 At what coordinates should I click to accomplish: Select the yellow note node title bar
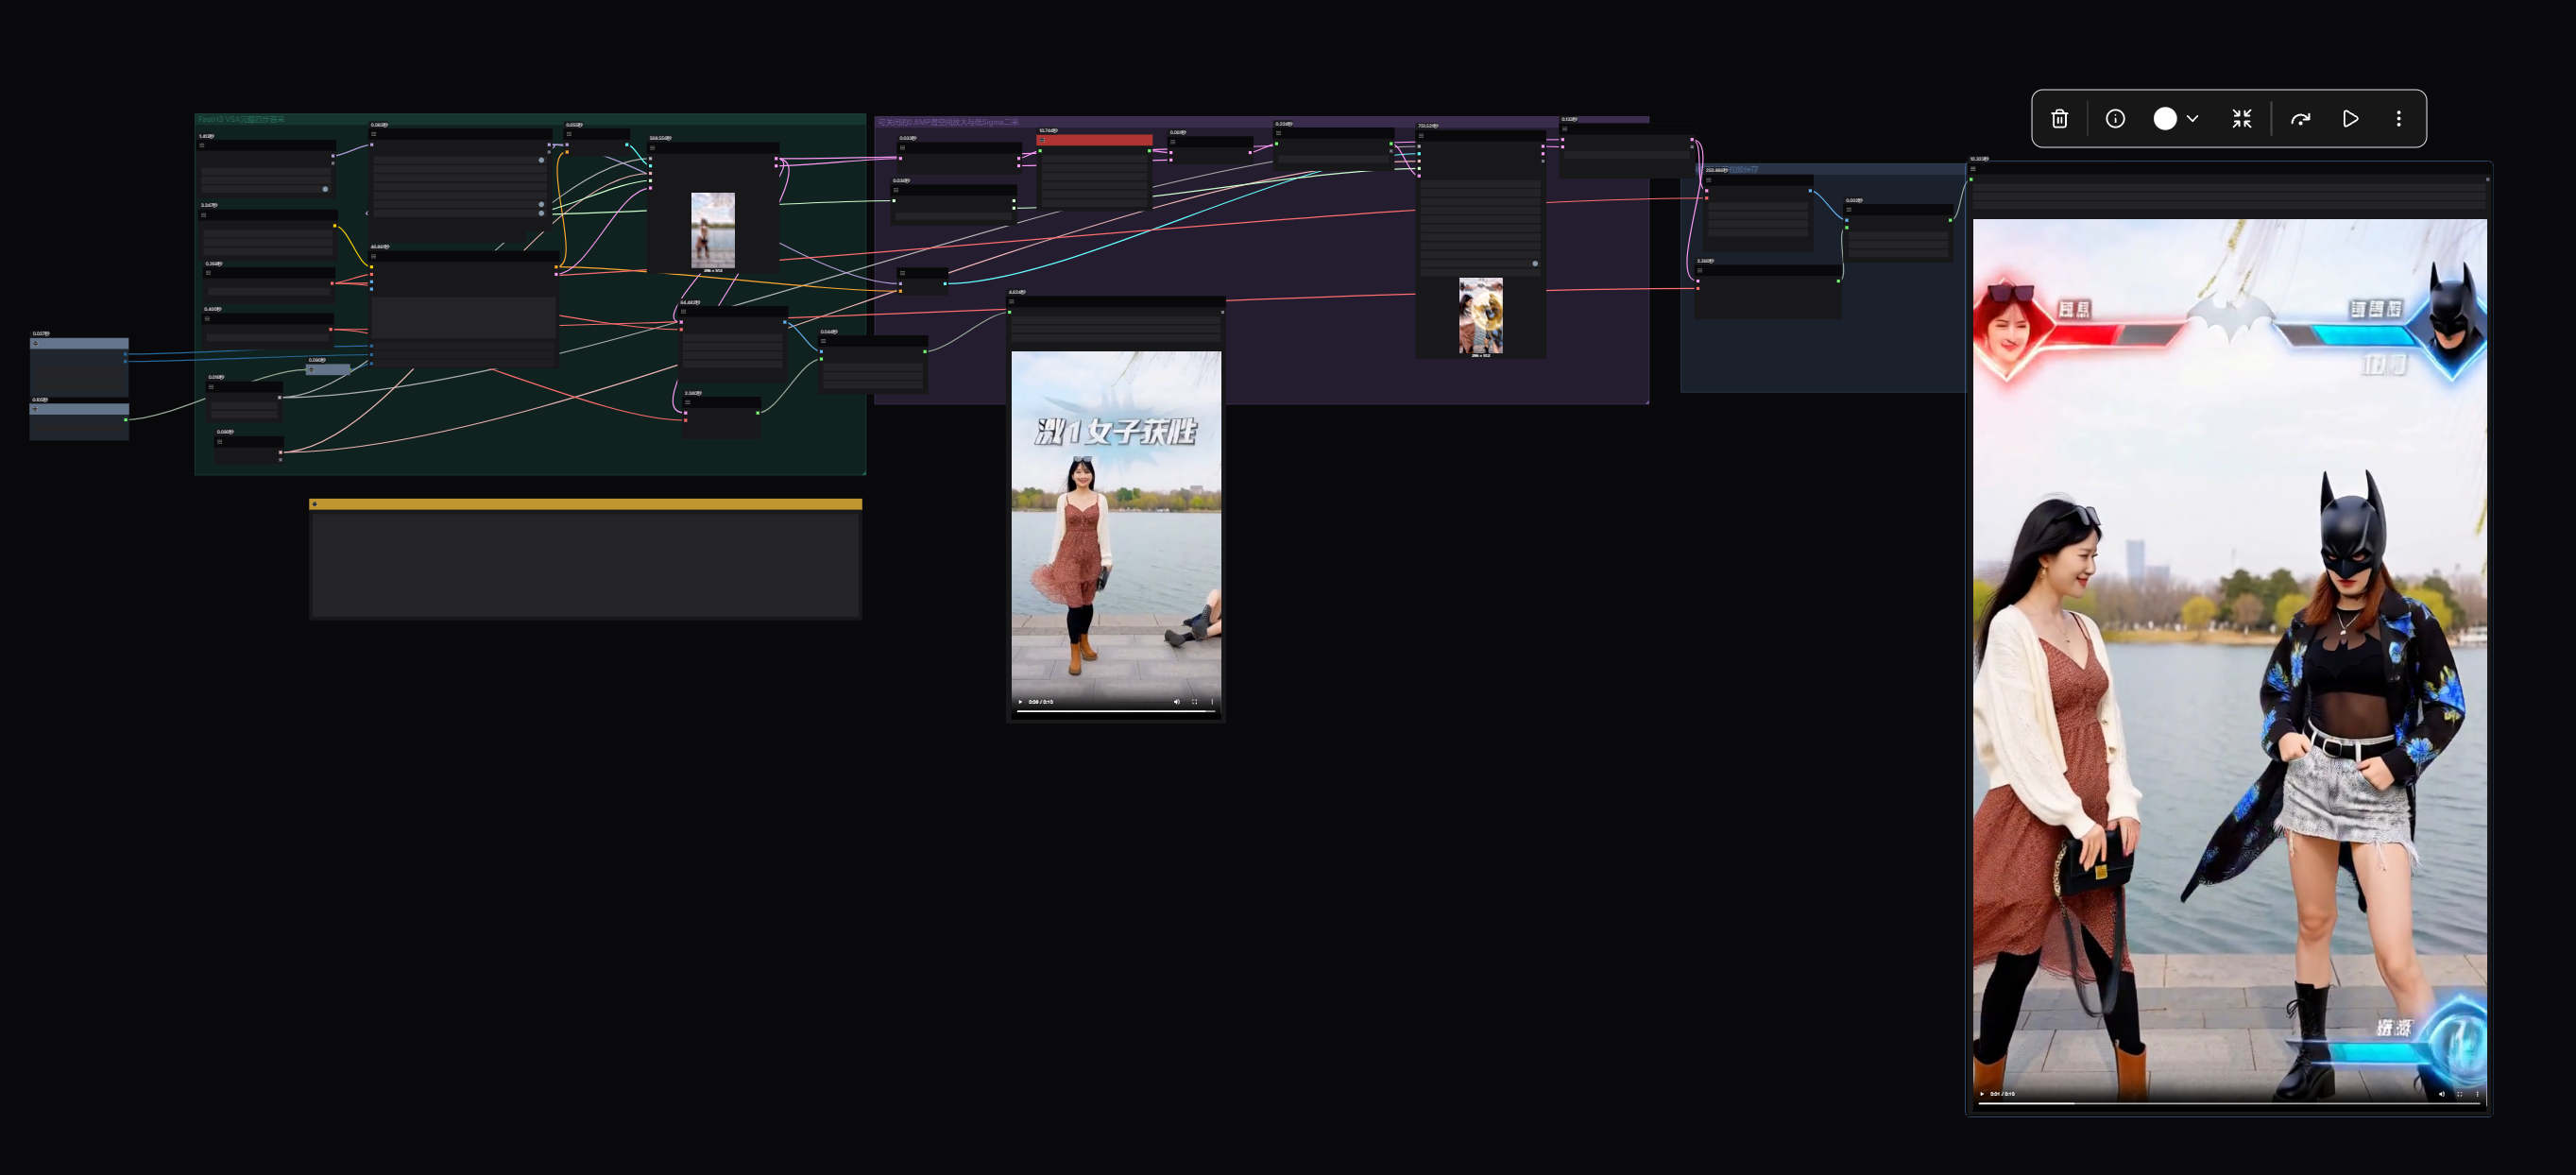(x=586, y=504)
